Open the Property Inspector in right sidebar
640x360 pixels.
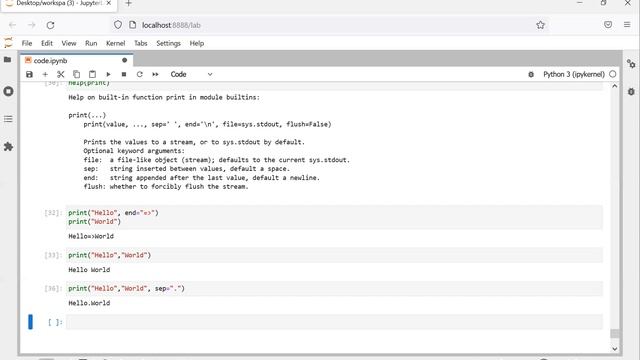(631, 64)
